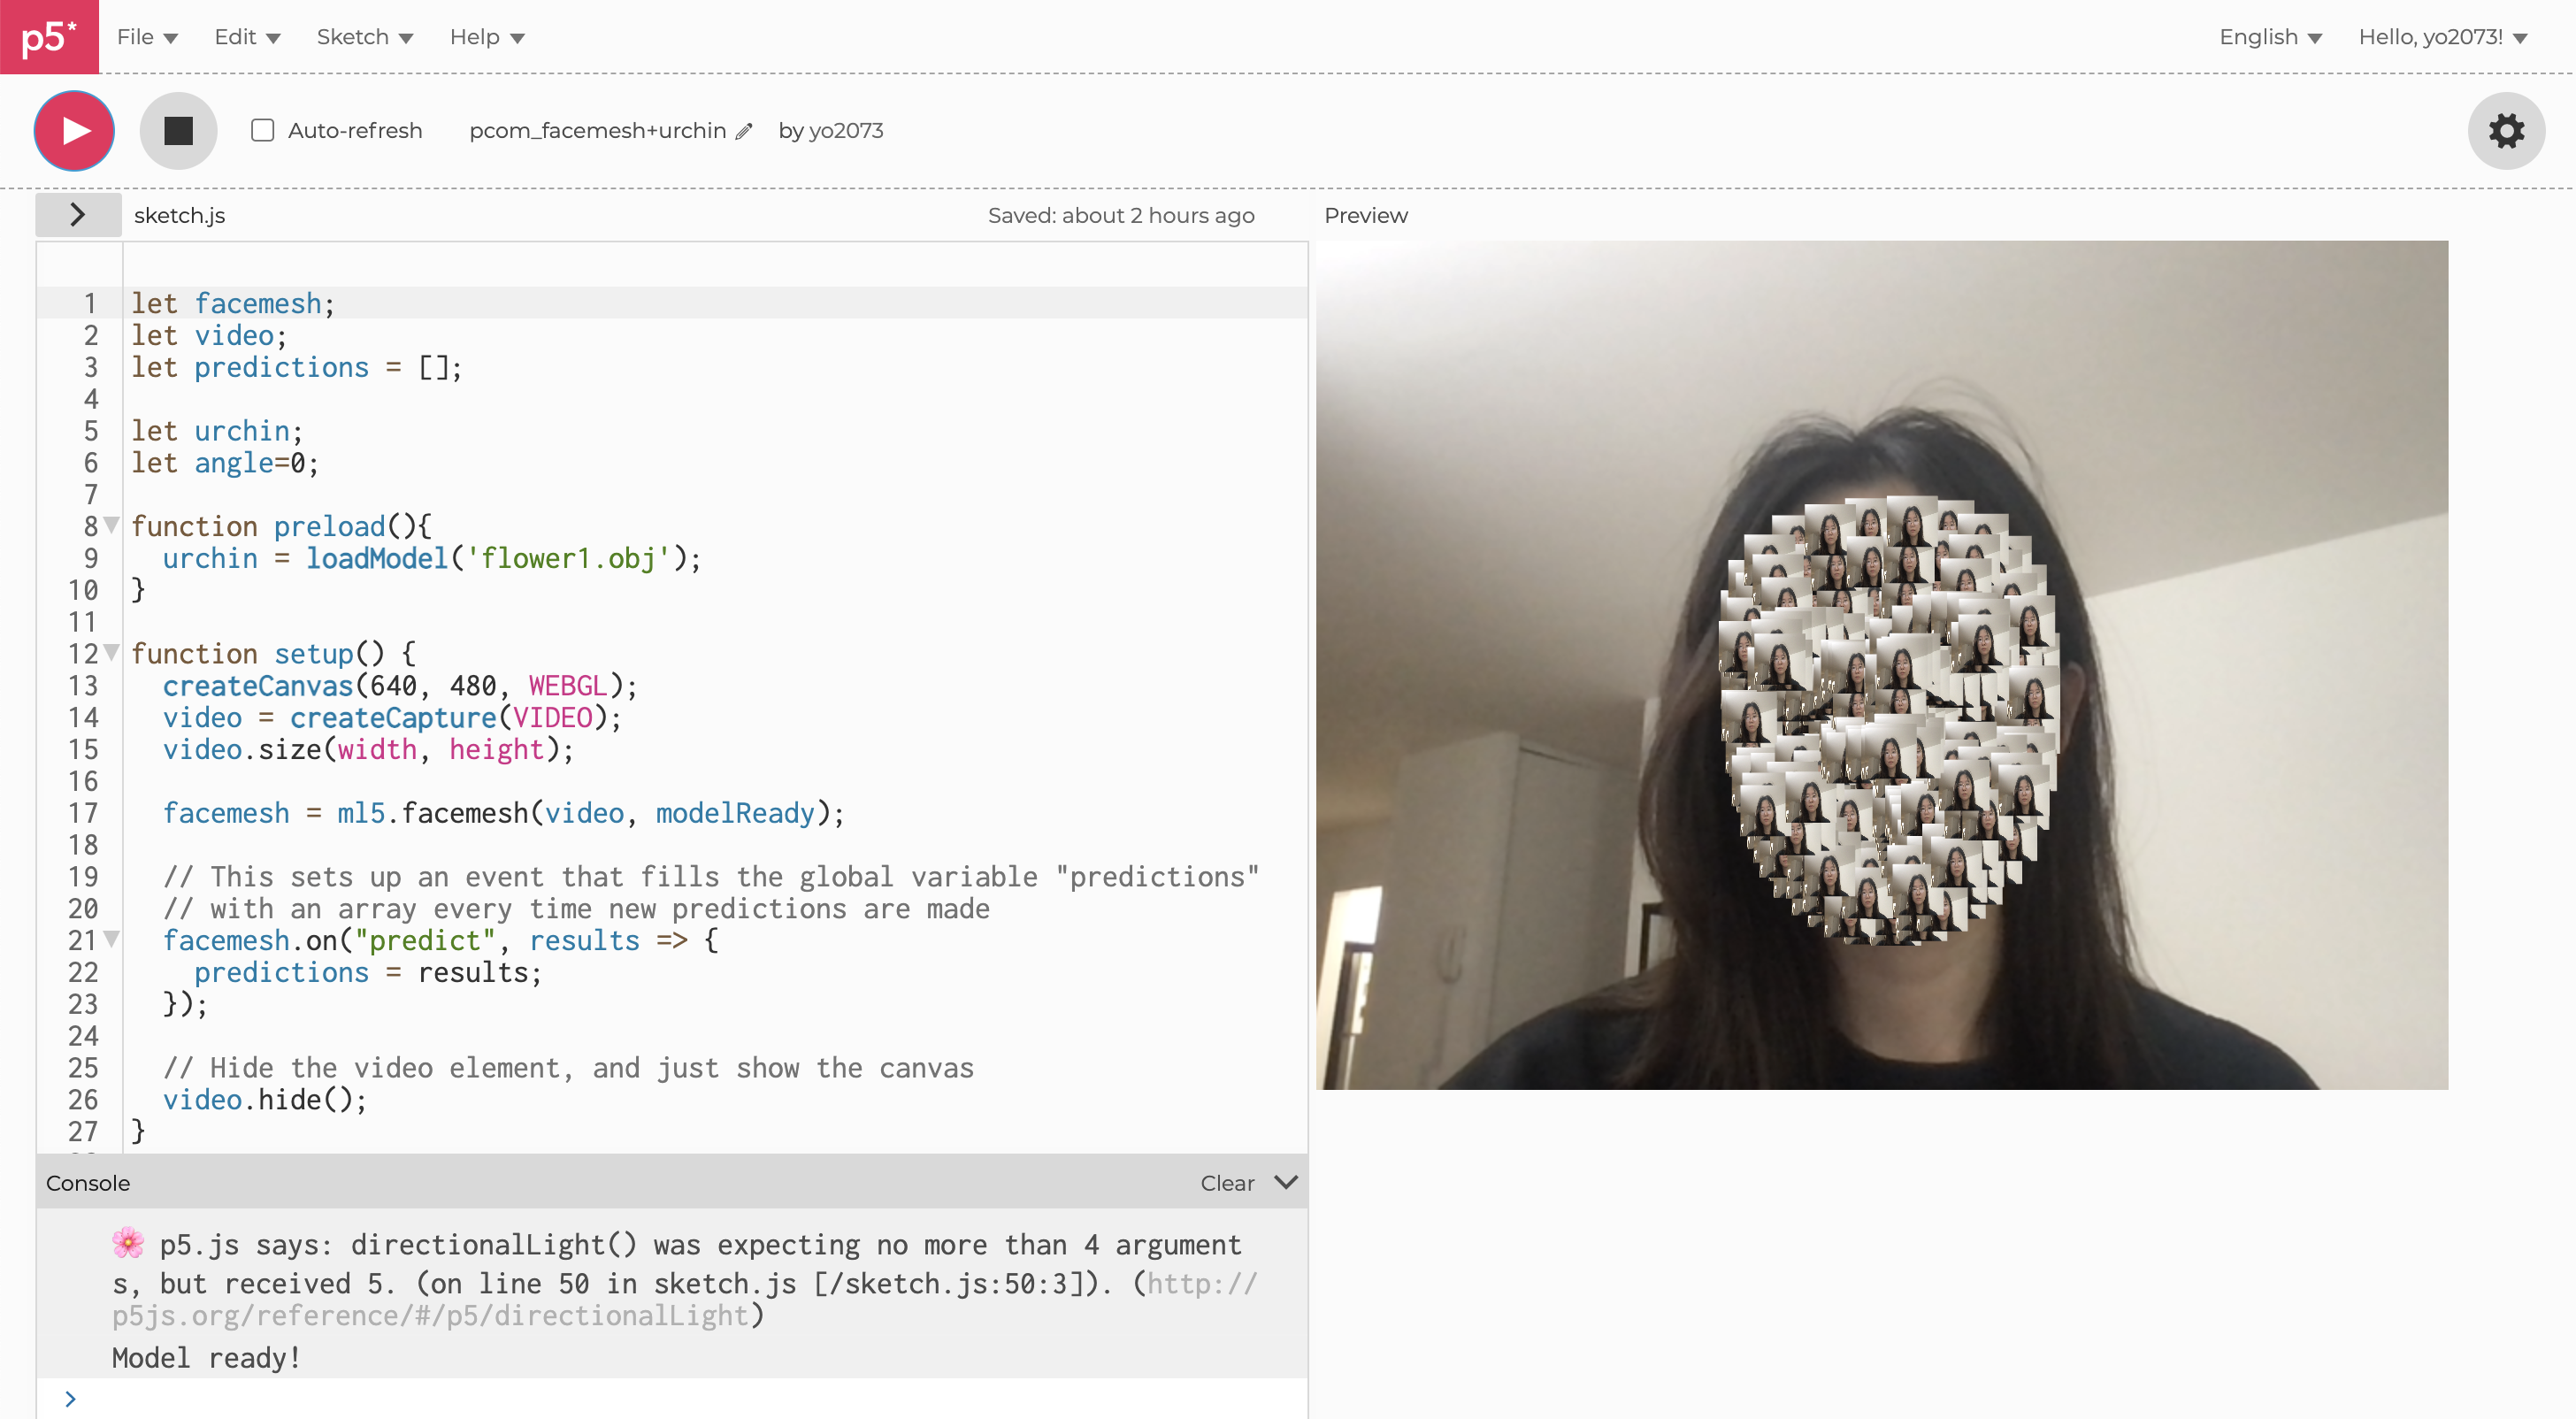Click the p5 logo home icon
Screen dimensions: 2576x1419
49,37
